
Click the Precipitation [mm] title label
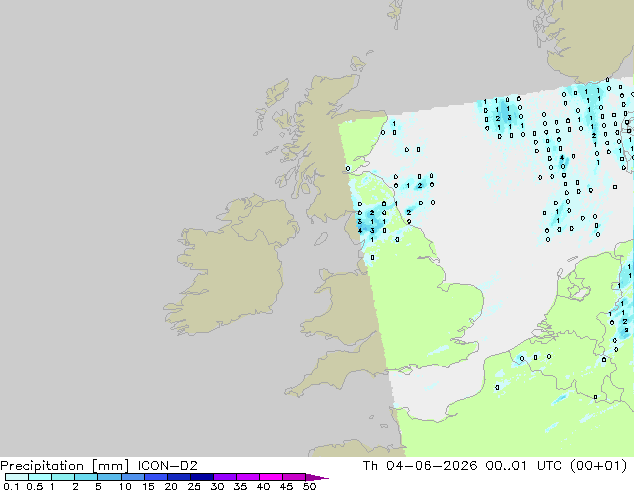65,466
